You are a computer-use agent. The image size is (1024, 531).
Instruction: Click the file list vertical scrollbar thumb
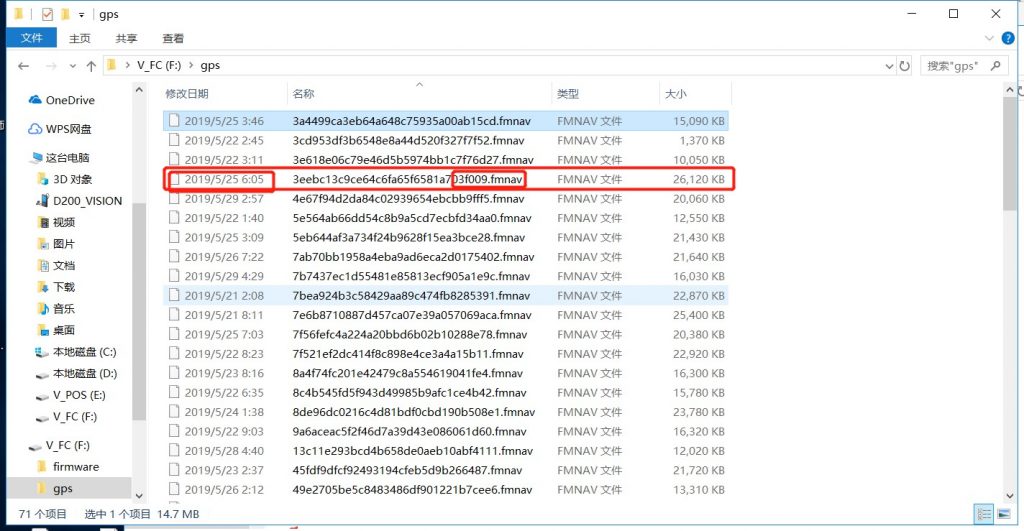[1010, 155]
